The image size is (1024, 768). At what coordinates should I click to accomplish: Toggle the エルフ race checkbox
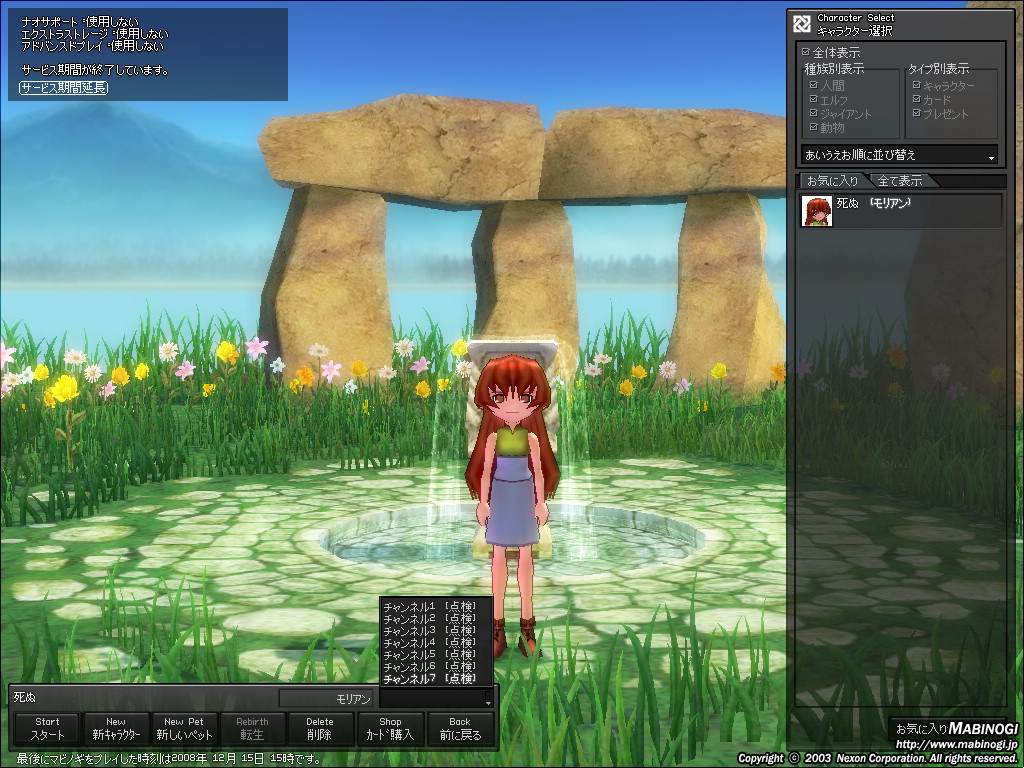click(813, 99)
